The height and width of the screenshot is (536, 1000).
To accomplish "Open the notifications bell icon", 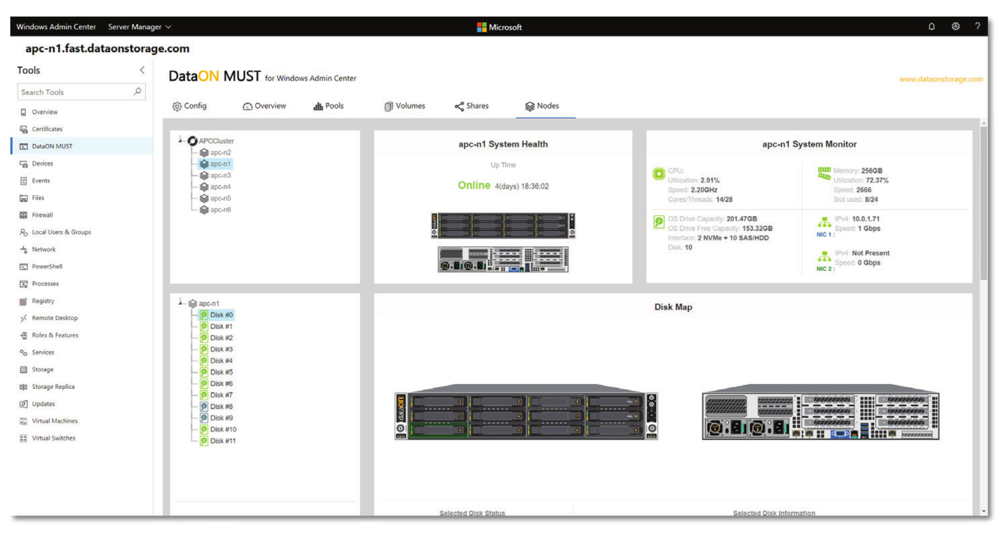I will [931, 27].
